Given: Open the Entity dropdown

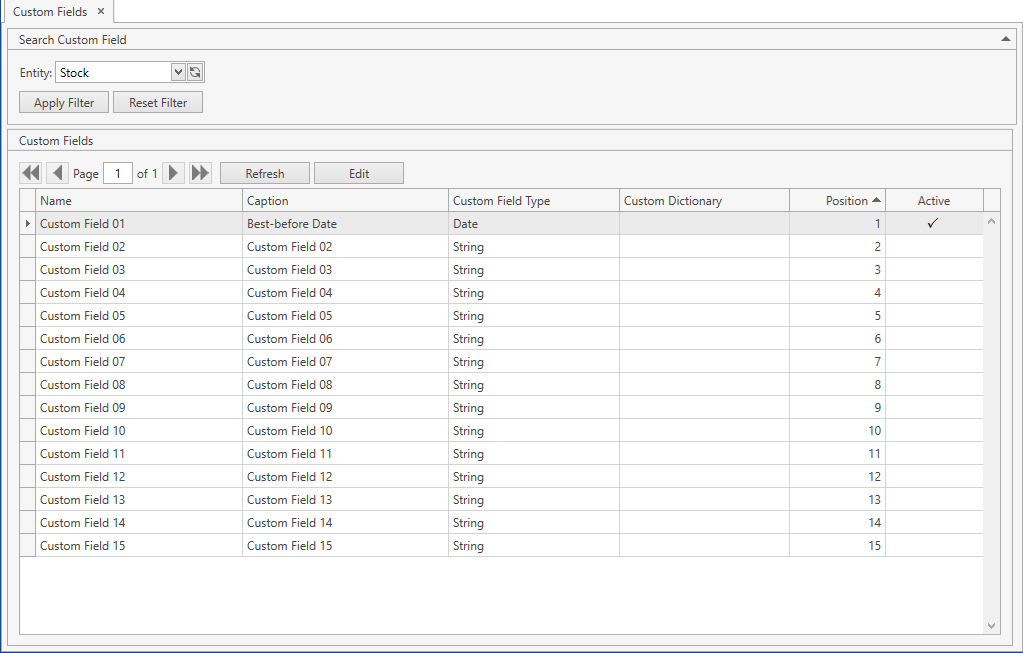Looking at the screenshot, I should [177, 71].
